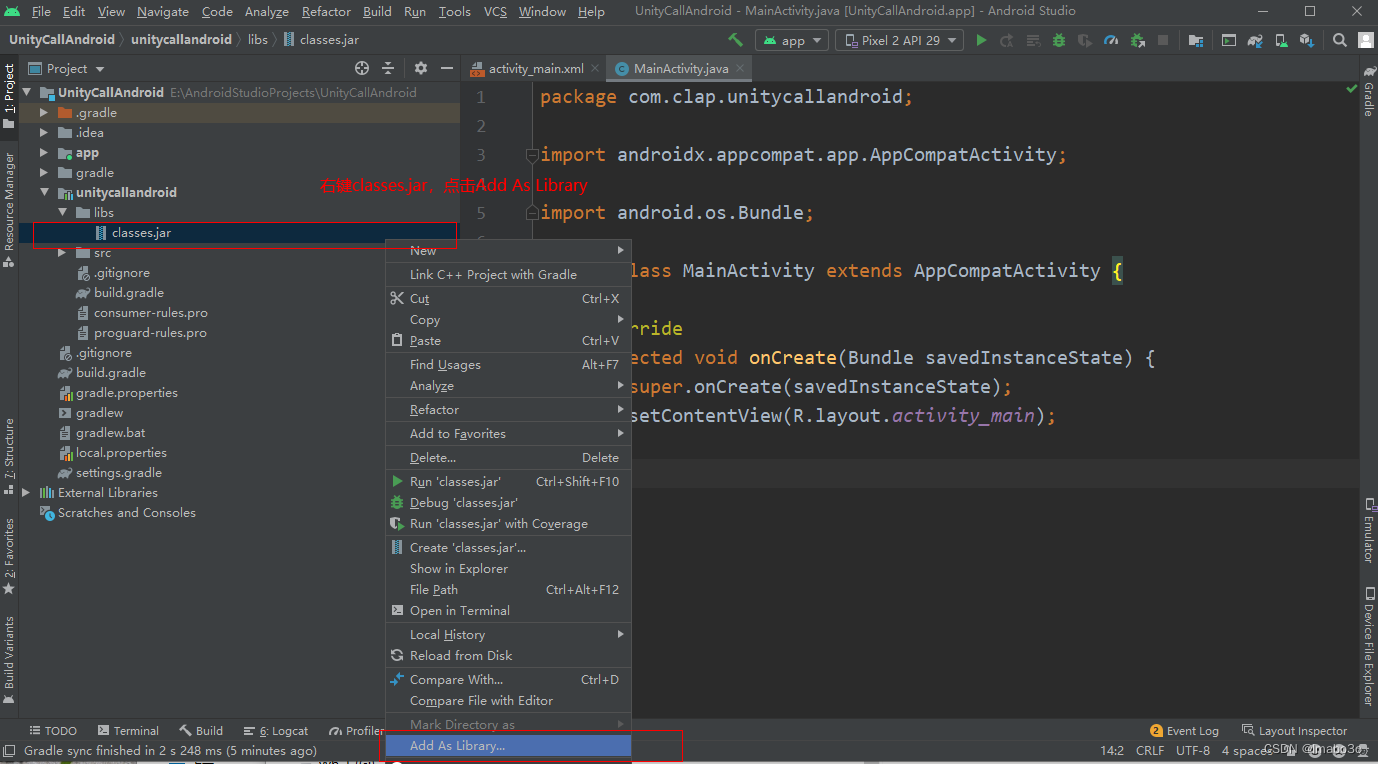Open the Layout Inspector button

click(x=1294, y=731)
